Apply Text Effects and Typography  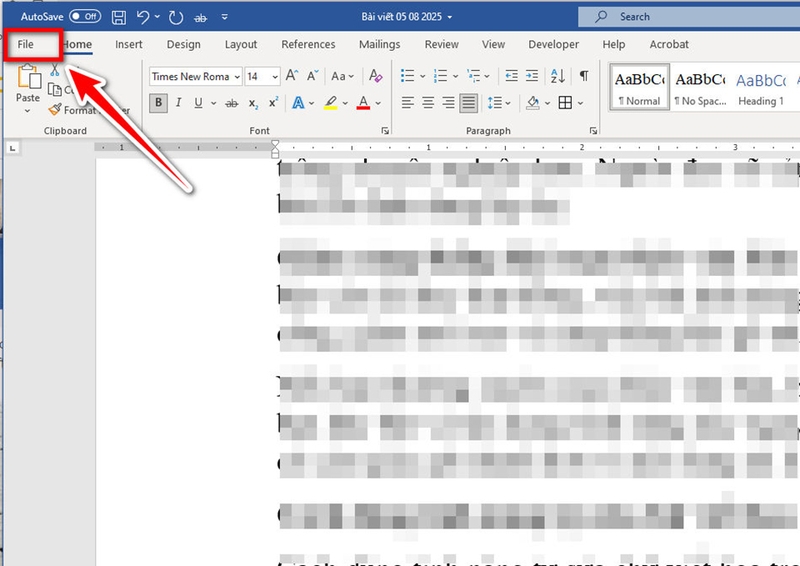(x=298, y=103)
